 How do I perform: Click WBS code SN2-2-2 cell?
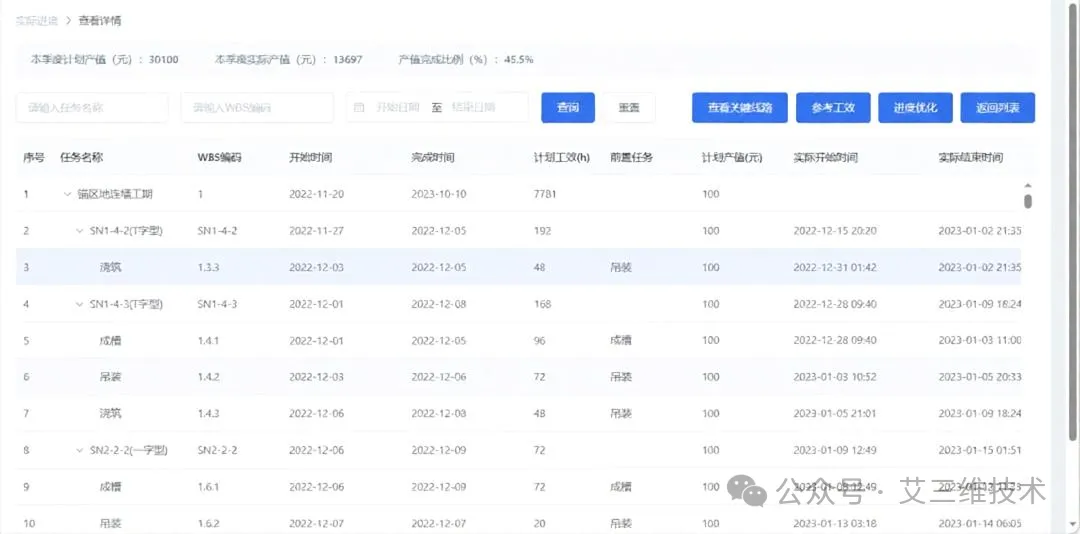point(218,450)
